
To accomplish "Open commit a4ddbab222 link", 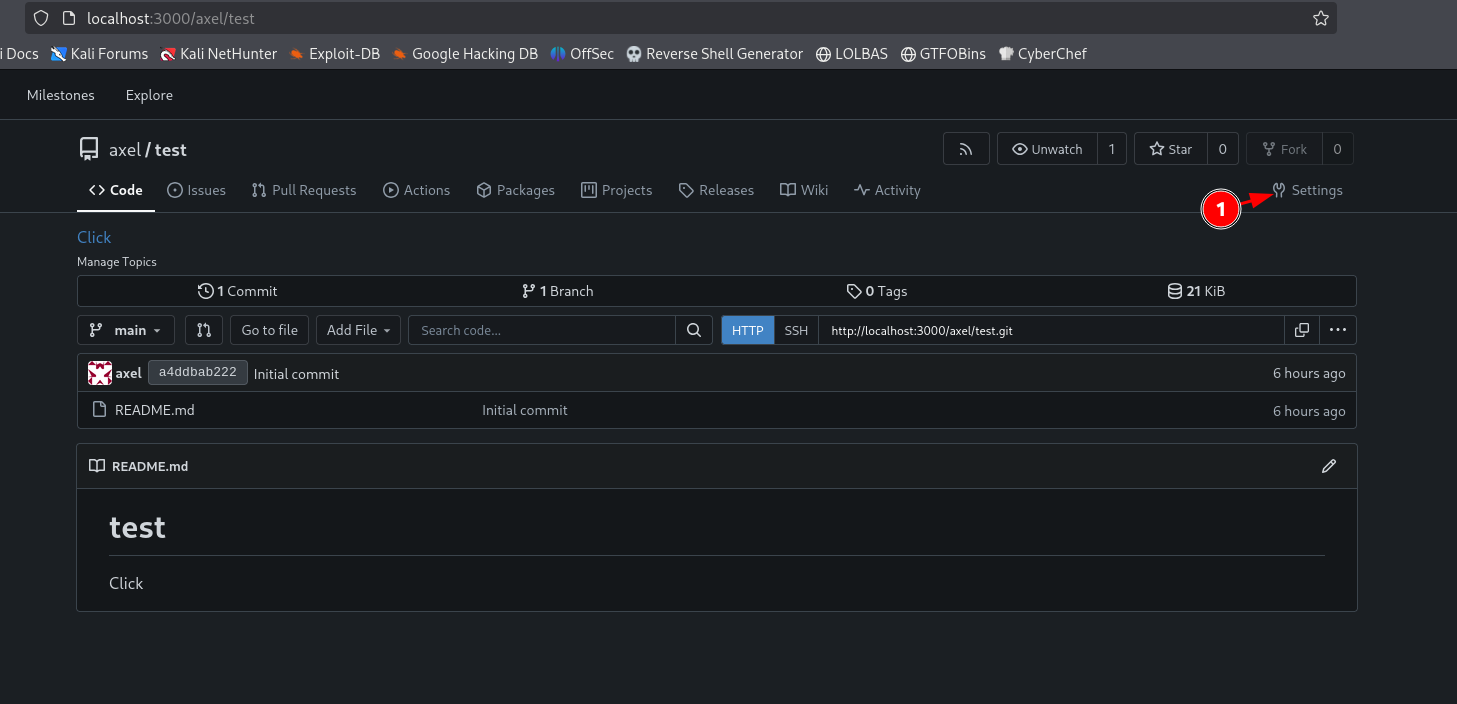I will [197, 372].
